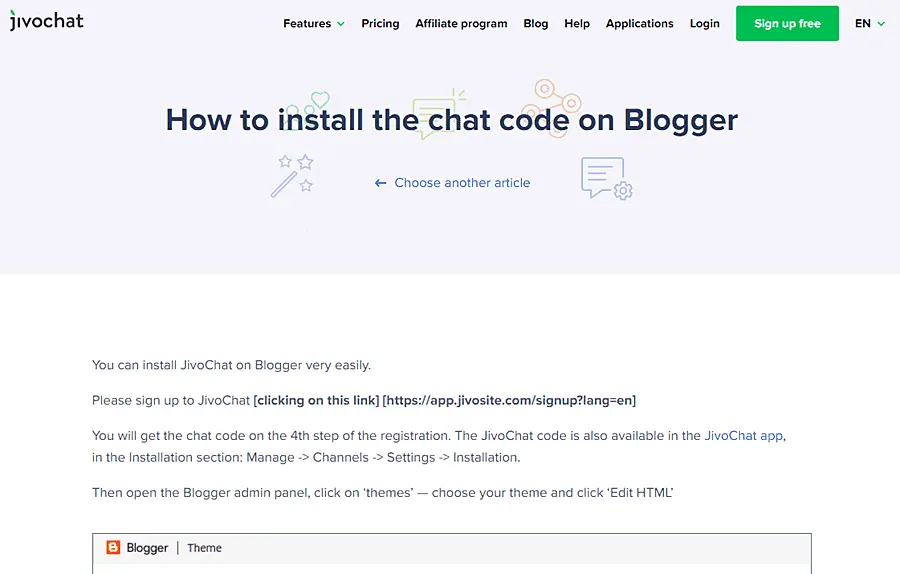
Task: Click the yellow chat message illustration
Action: coord(438,113)
